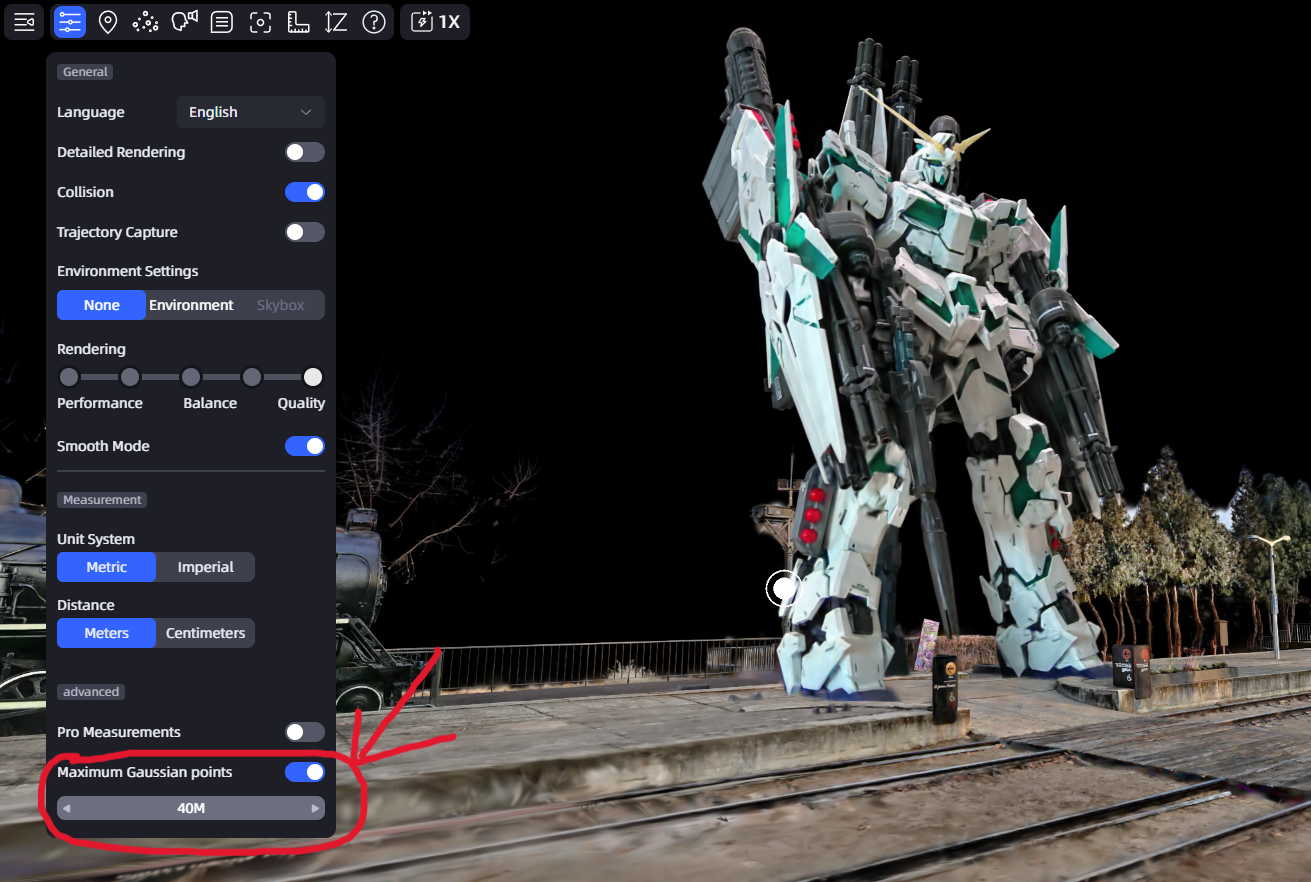
Task: Click the Z-axis height icon
Action: (336, 21)
